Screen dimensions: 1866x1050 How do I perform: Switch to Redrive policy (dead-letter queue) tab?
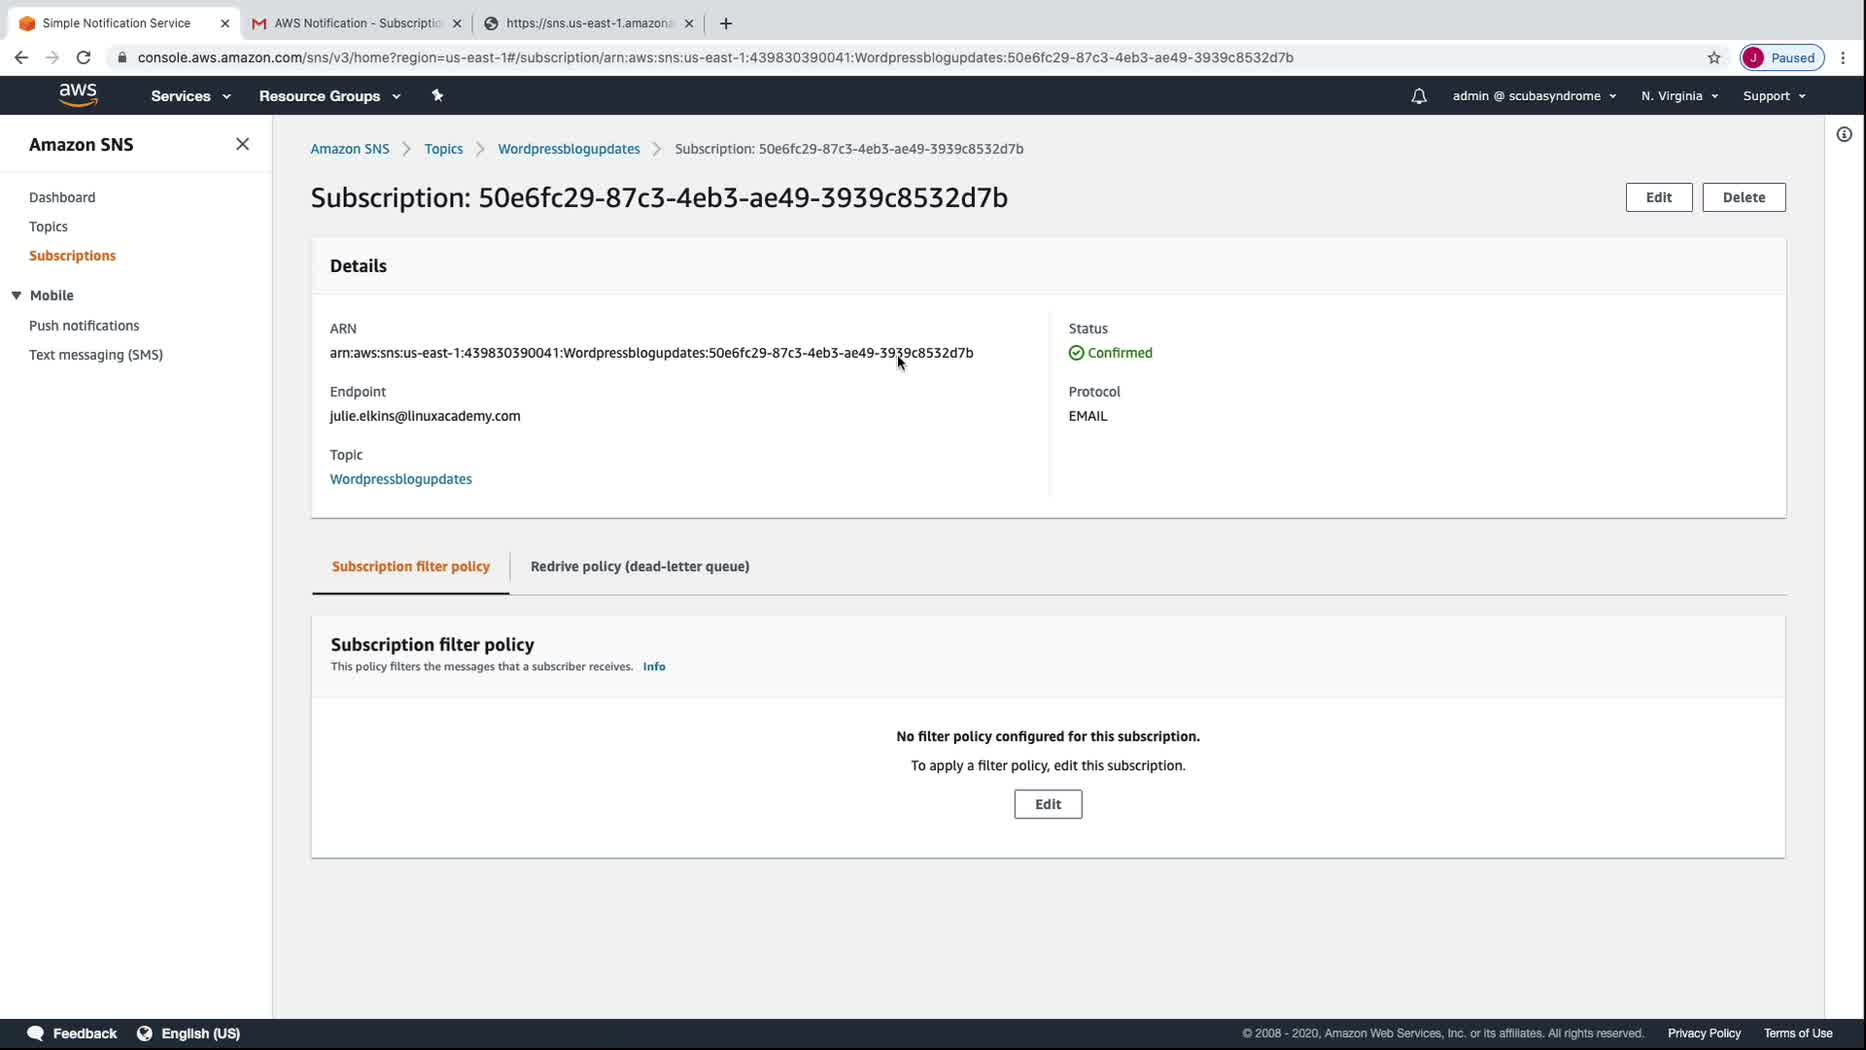click(640, 566)
